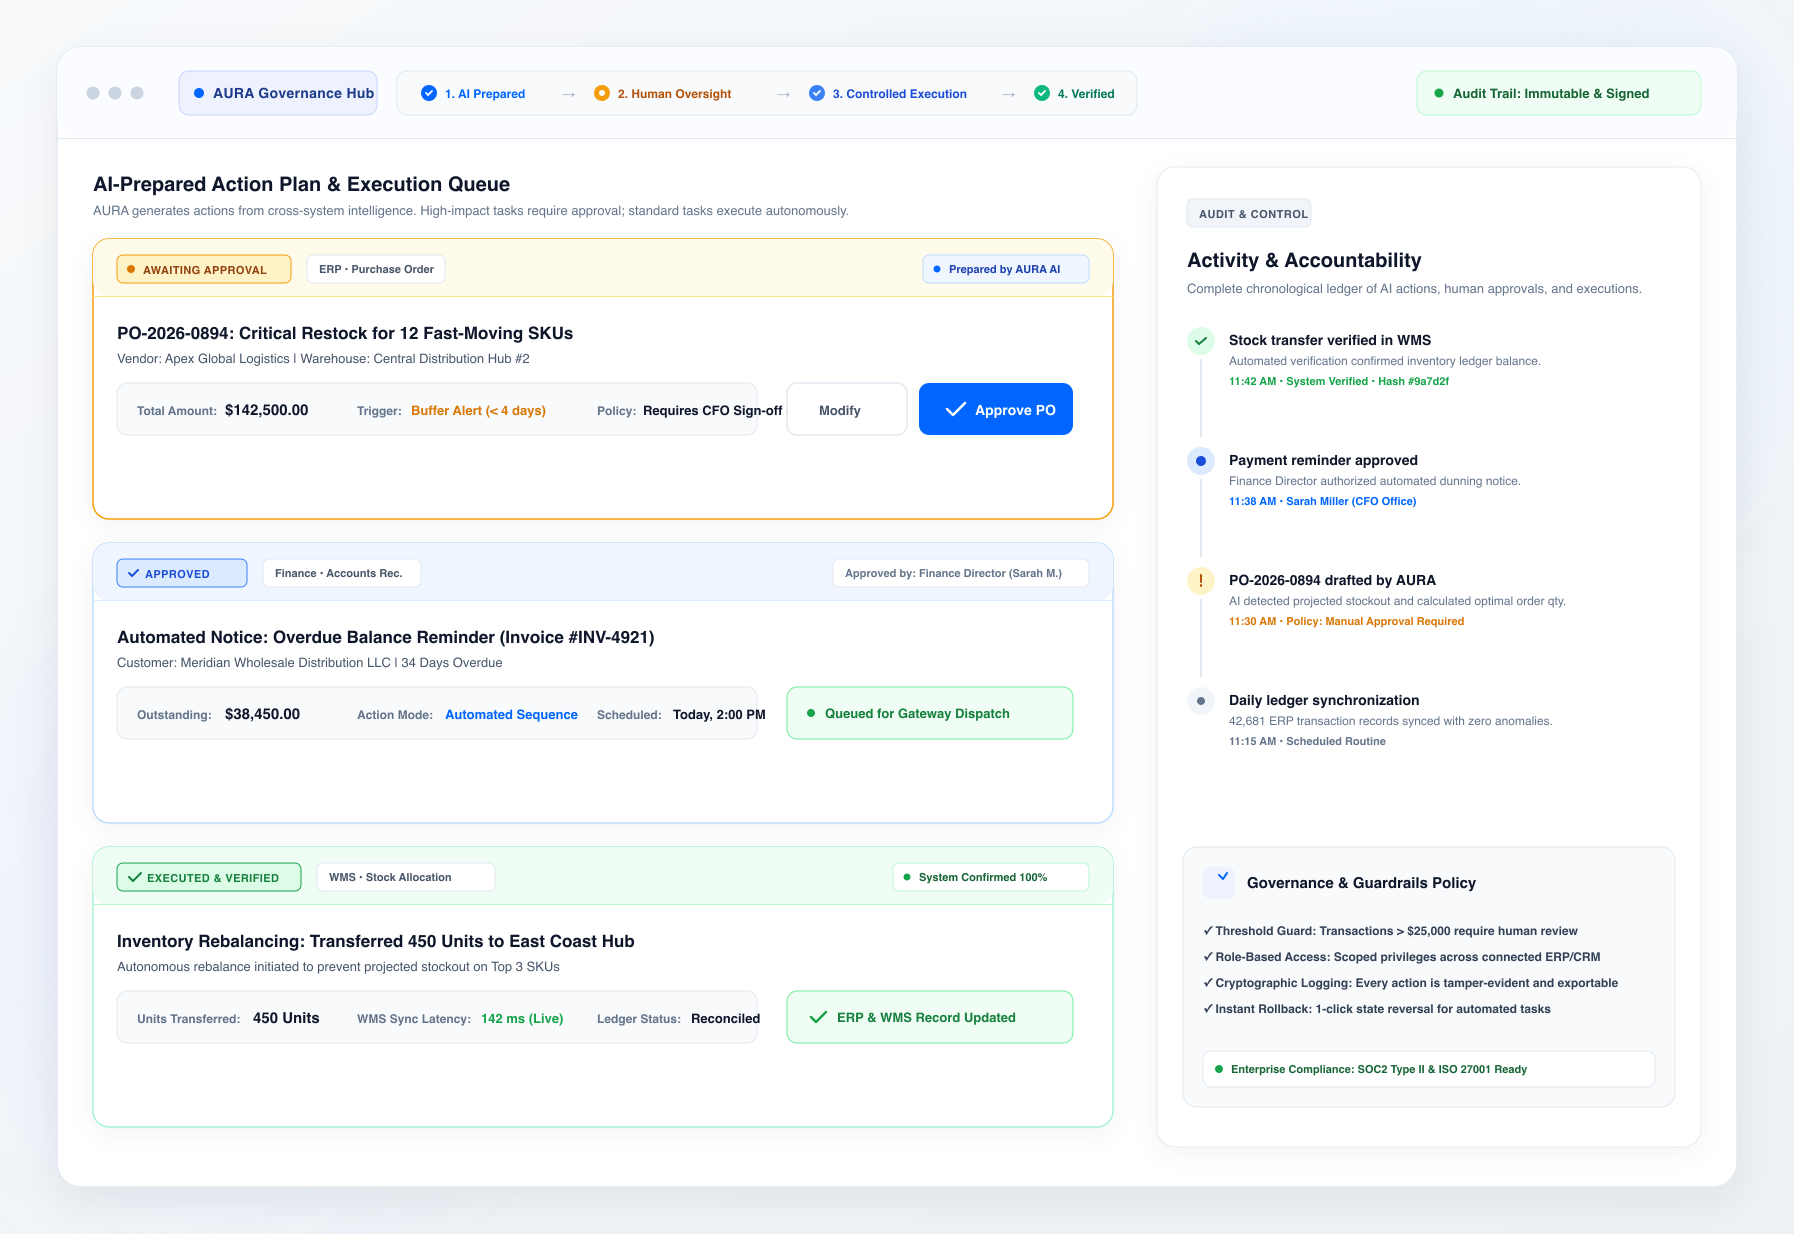The height and width of the screenshot is (1234, 1794).
Task: Click the blue check icon for Controlled Execution
Action: pyautogui.click(x=817, y=93)
